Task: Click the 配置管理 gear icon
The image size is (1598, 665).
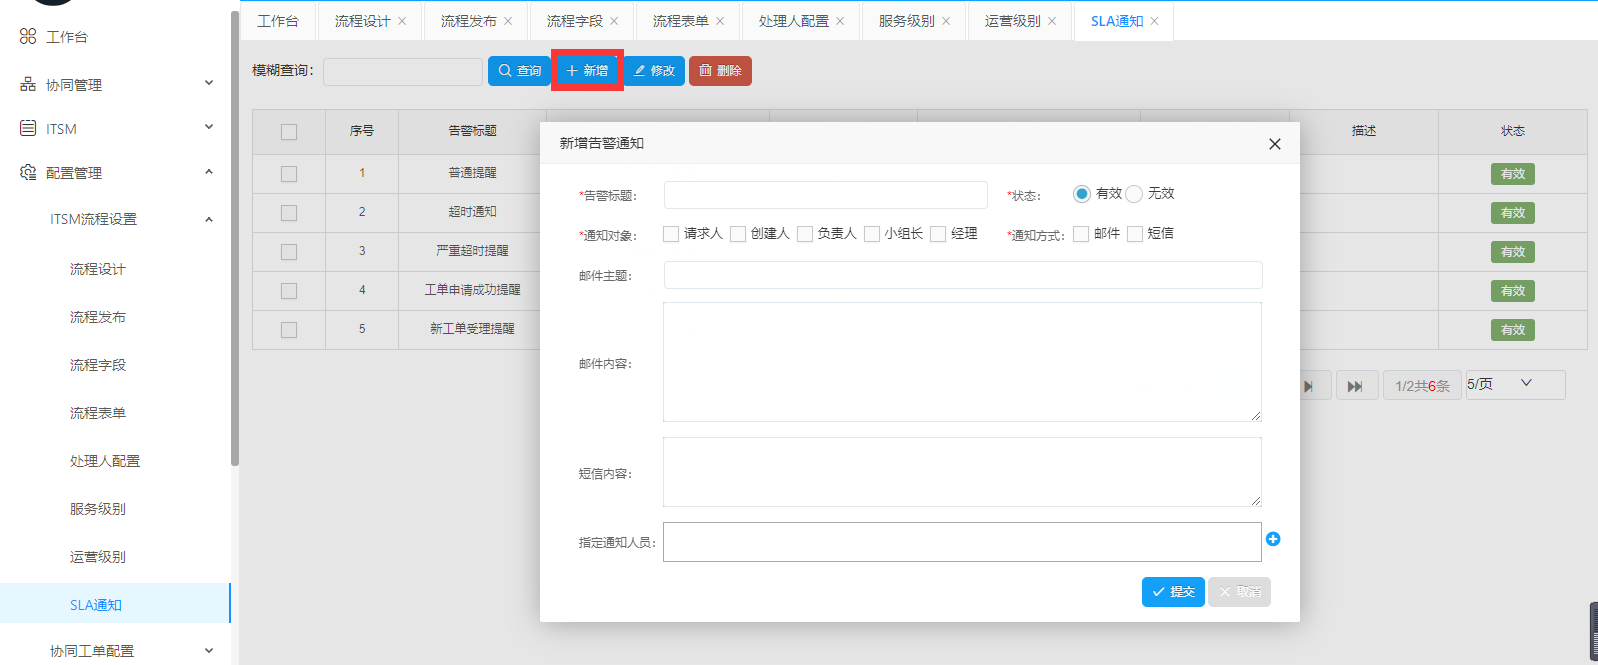Action: click(x=28, y=172)
